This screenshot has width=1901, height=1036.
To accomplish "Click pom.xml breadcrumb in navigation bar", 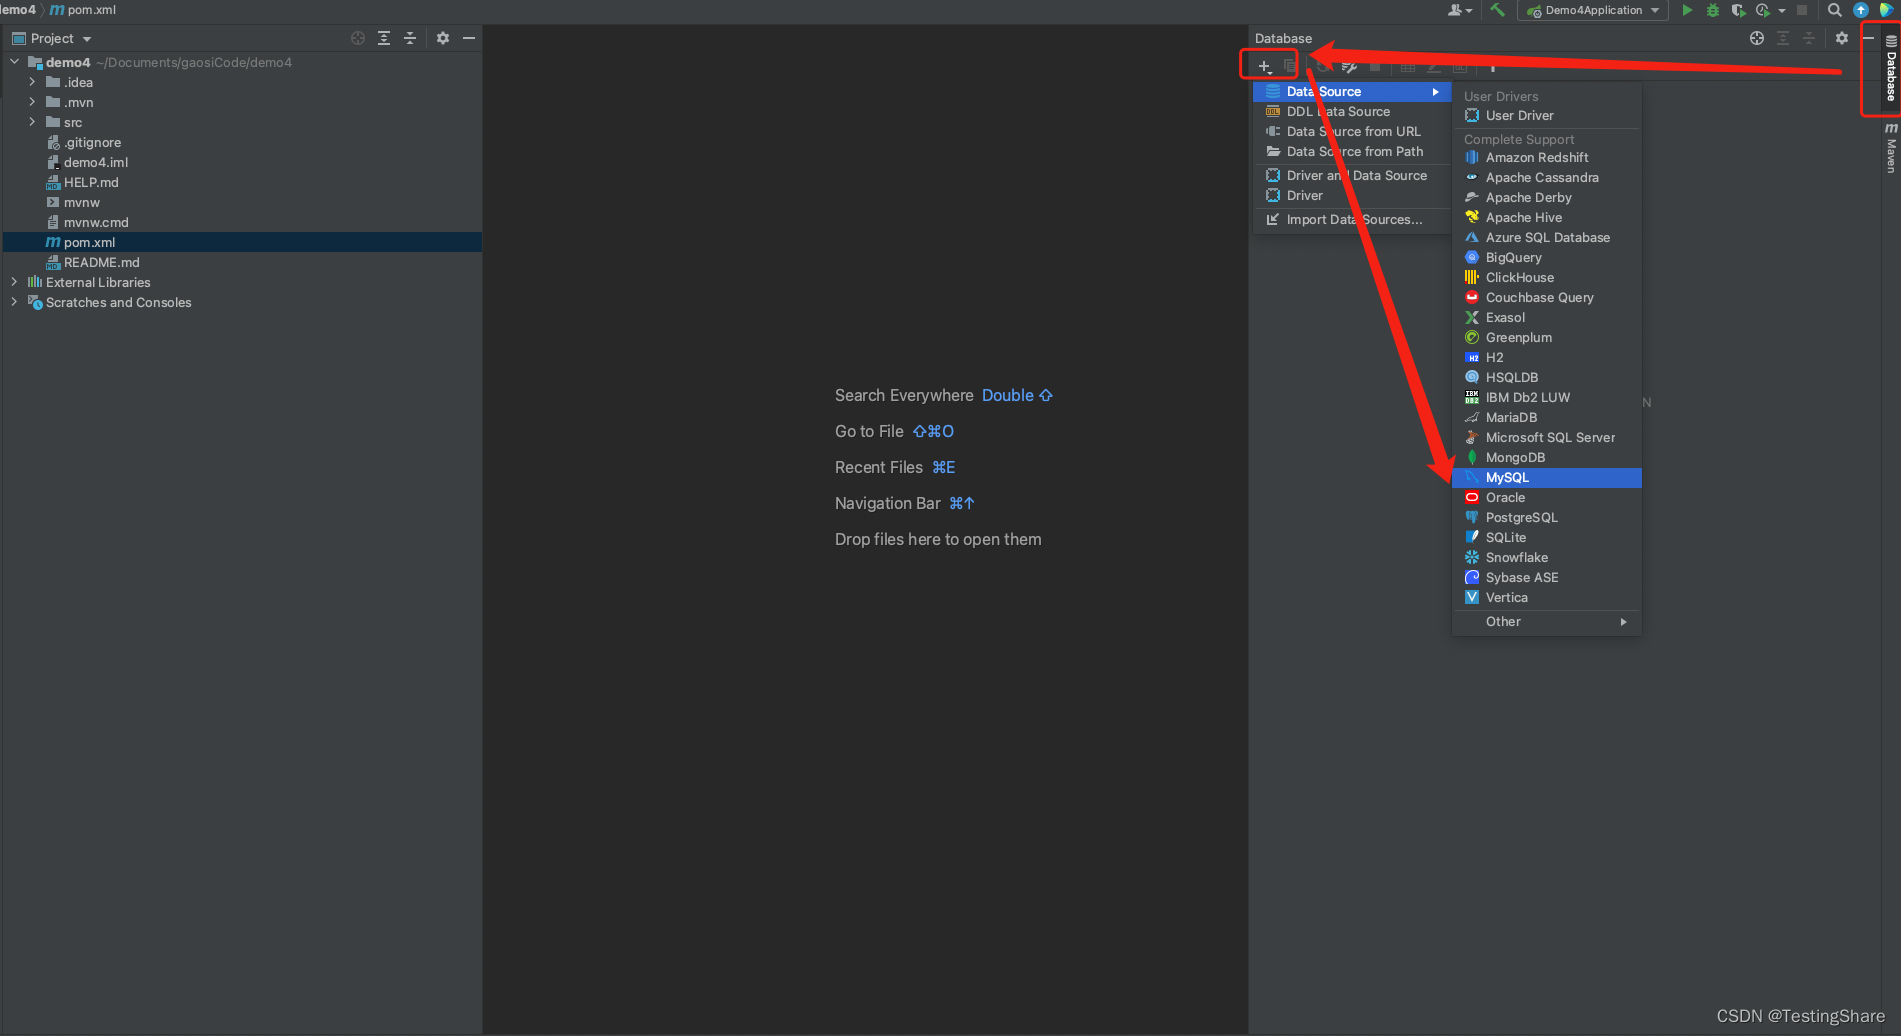I will click(x=83, y=10).
